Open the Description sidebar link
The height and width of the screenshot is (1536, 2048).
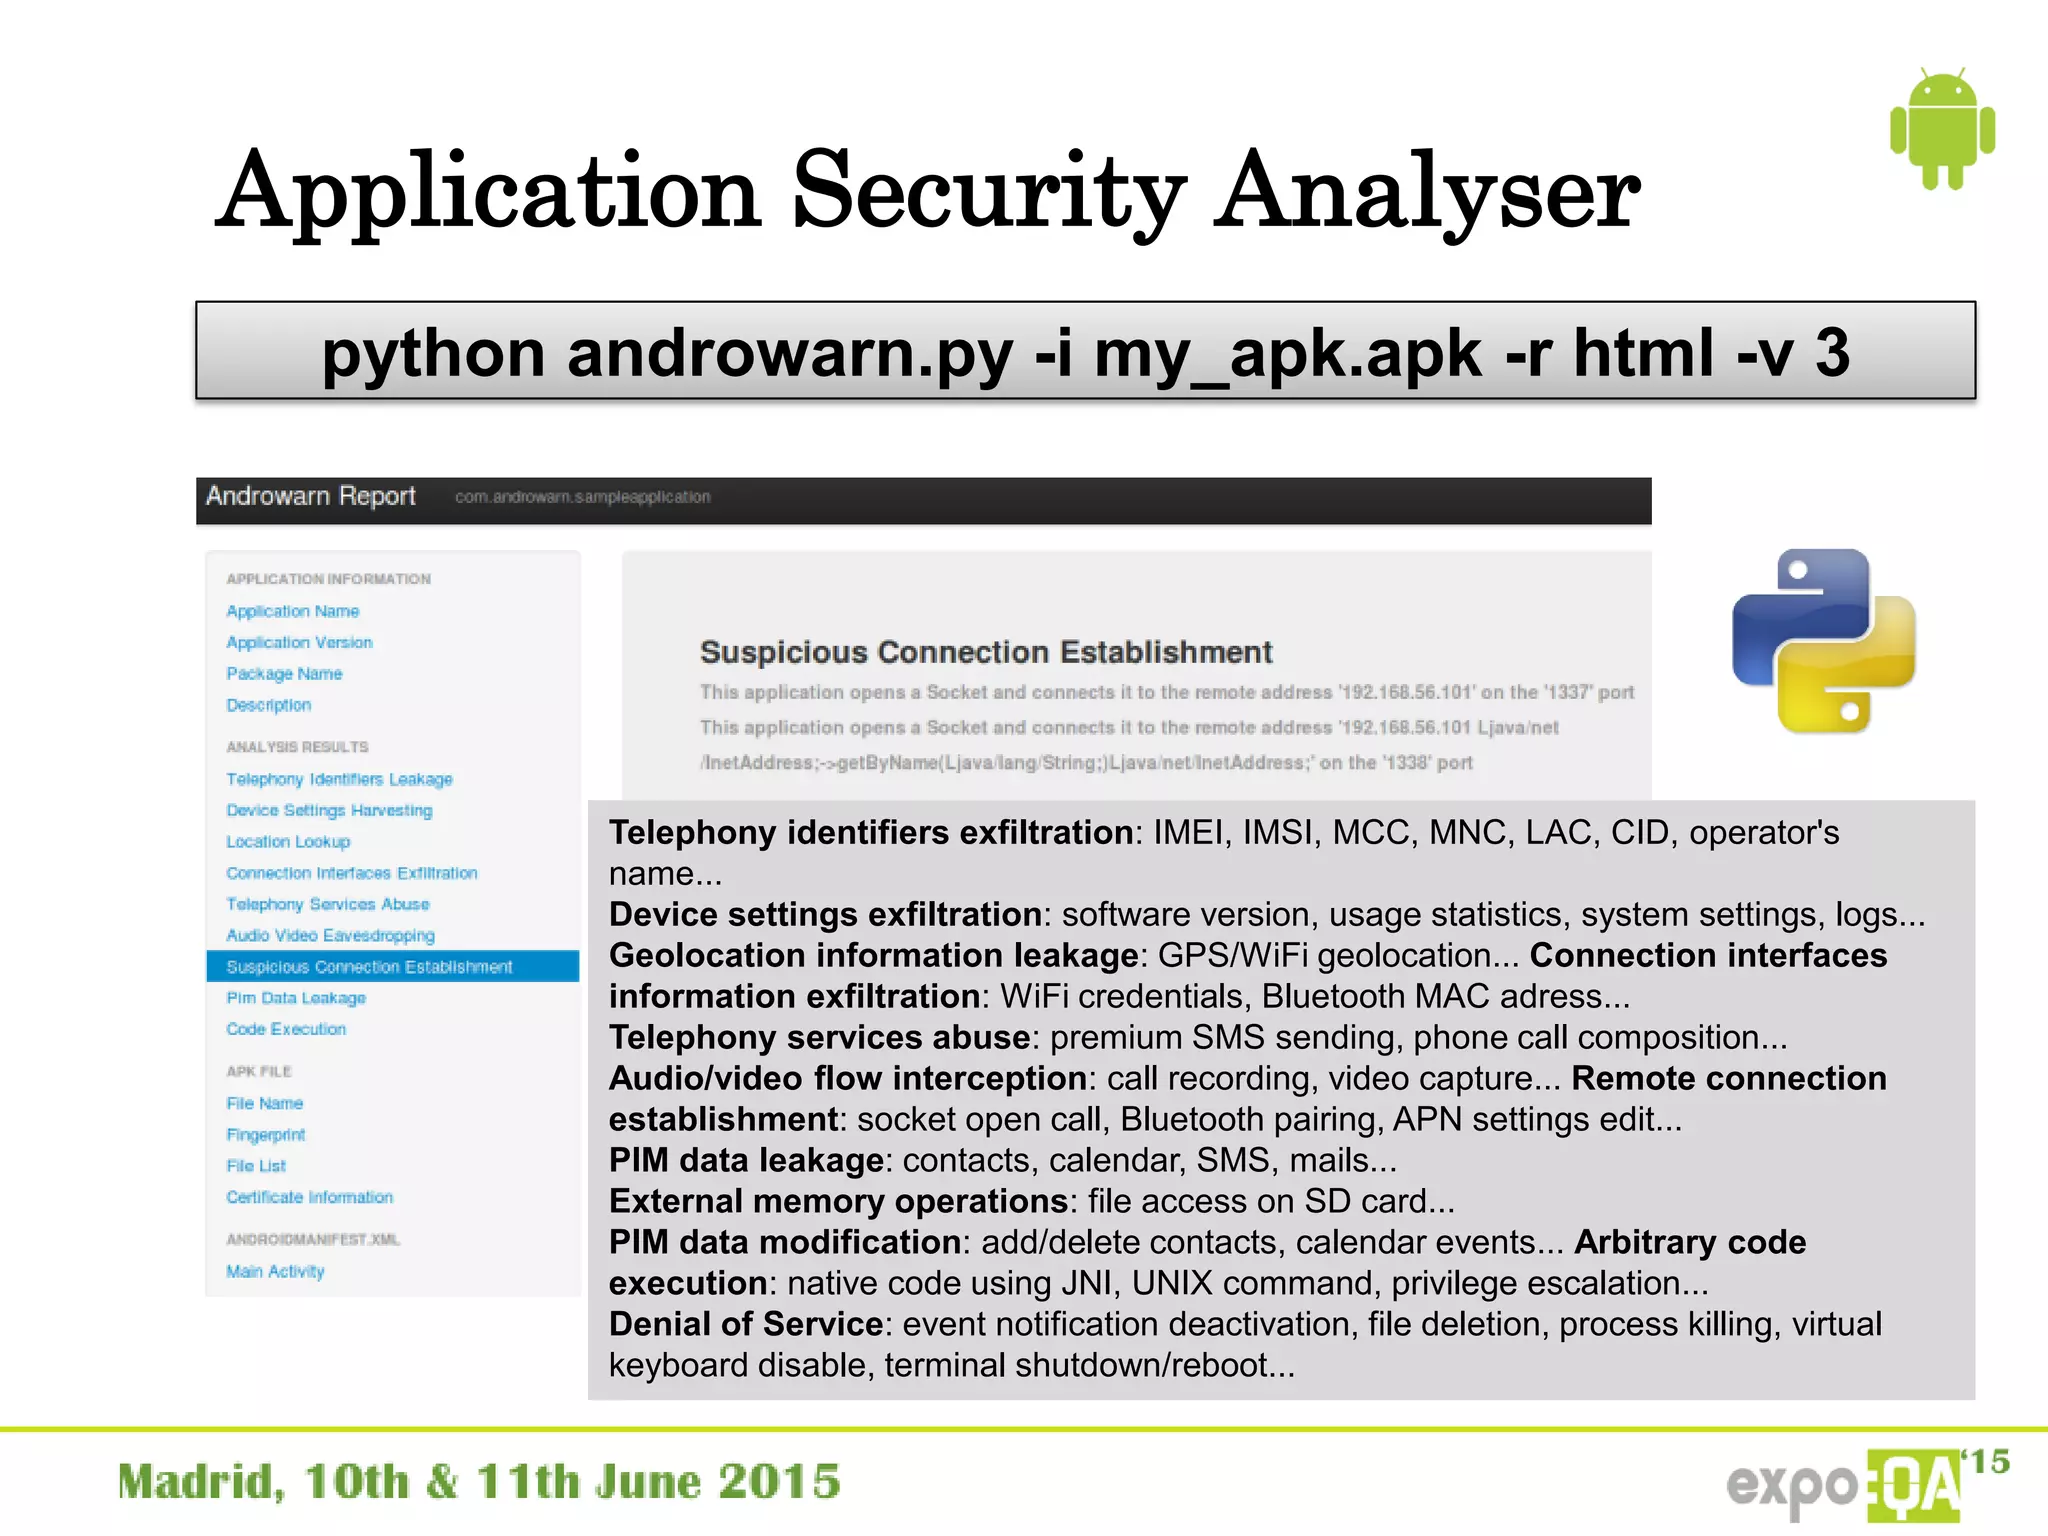click(x=268, y=705)
